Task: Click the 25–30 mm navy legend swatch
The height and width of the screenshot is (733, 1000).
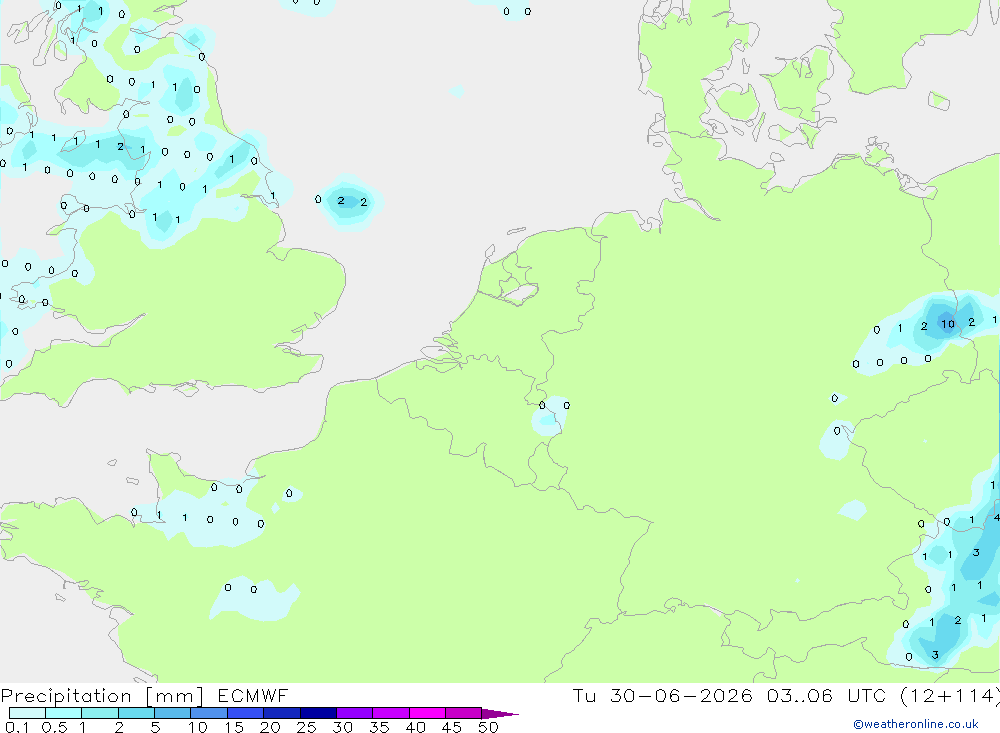Action: pyautogui.click(x=318, y=713)
